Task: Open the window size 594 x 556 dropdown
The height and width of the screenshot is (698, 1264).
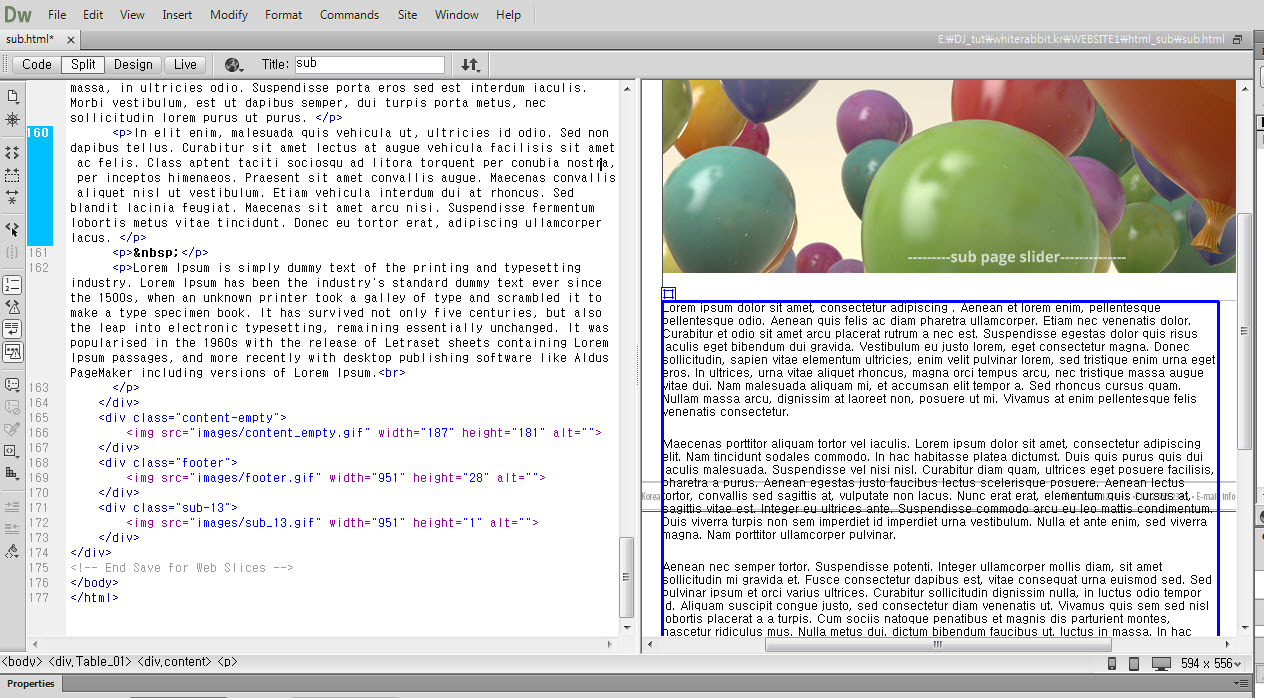Action: [1211, 663]
